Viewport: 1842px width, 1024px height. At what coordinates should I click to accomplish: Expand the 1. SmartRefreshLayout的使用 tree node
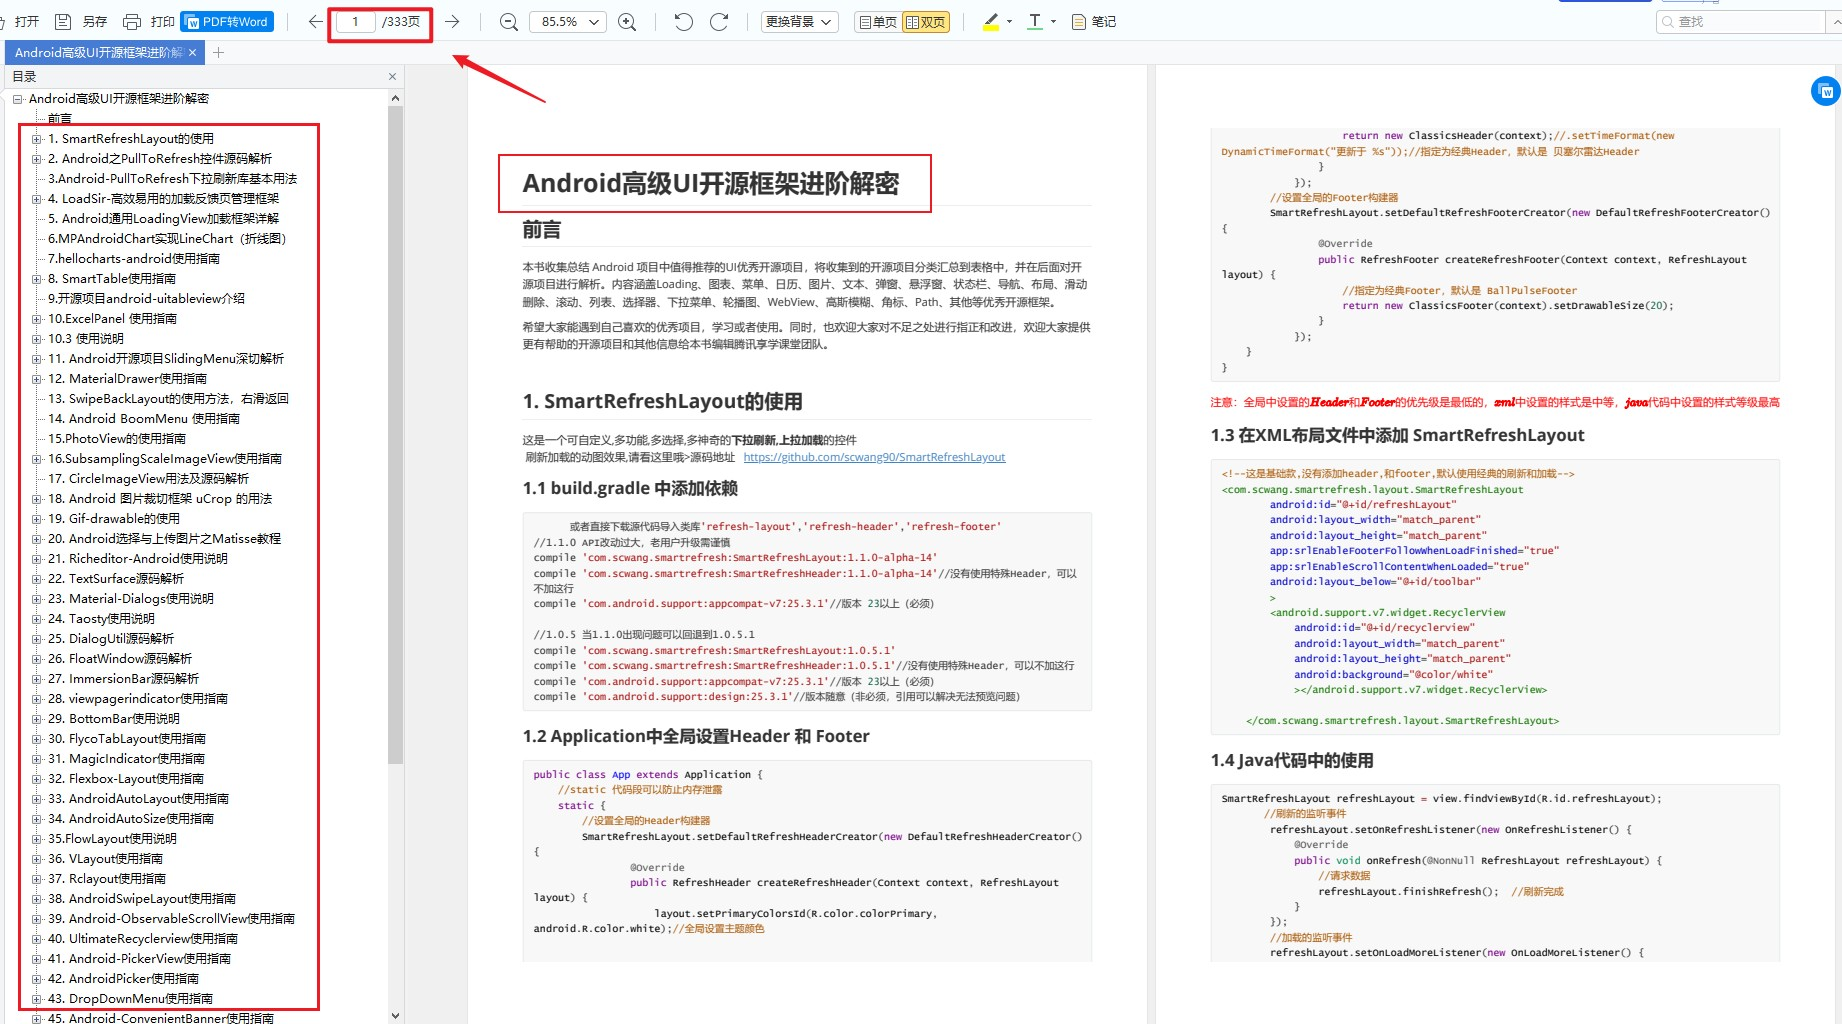37,139
